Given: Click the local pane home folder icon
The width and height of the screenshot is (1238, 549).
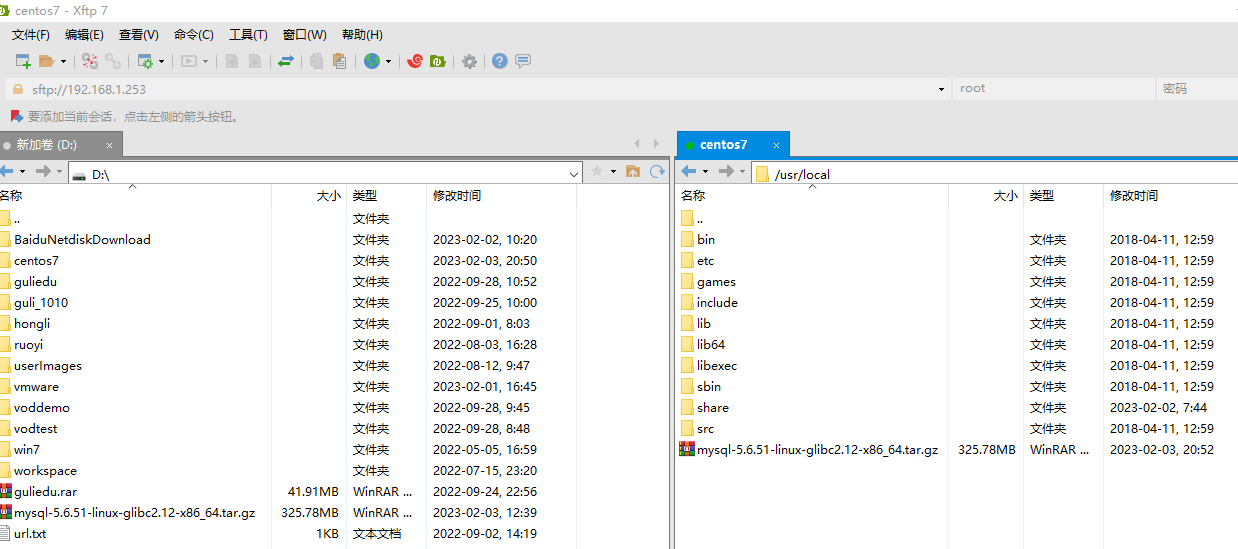Looking at the screenshot, I should click(x=632, y=172).
